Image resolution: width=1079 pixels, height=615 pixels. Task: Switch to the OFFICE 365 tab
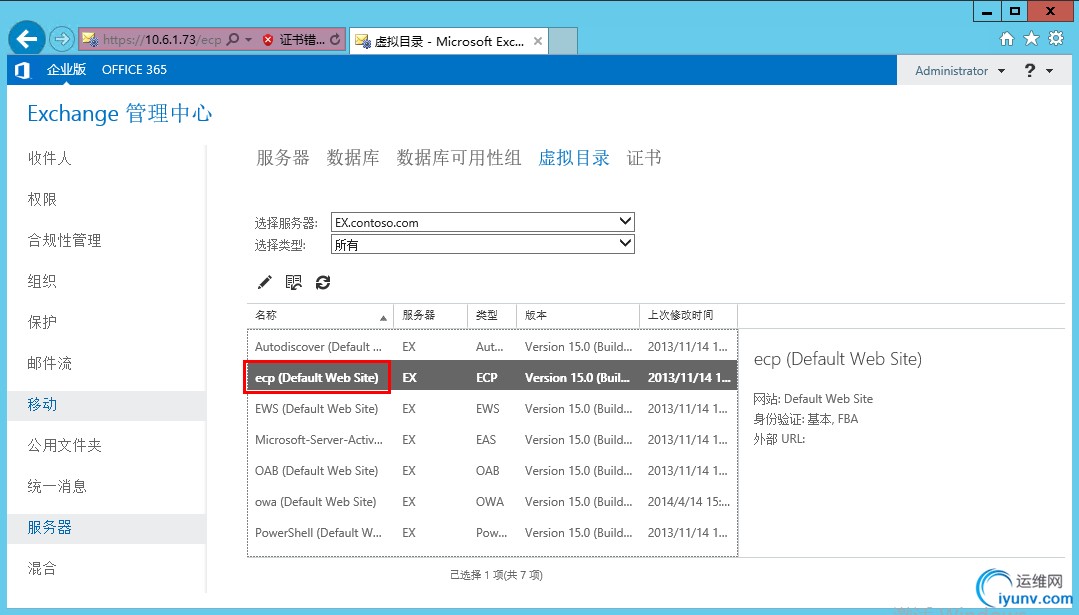(x=134, y=69)
